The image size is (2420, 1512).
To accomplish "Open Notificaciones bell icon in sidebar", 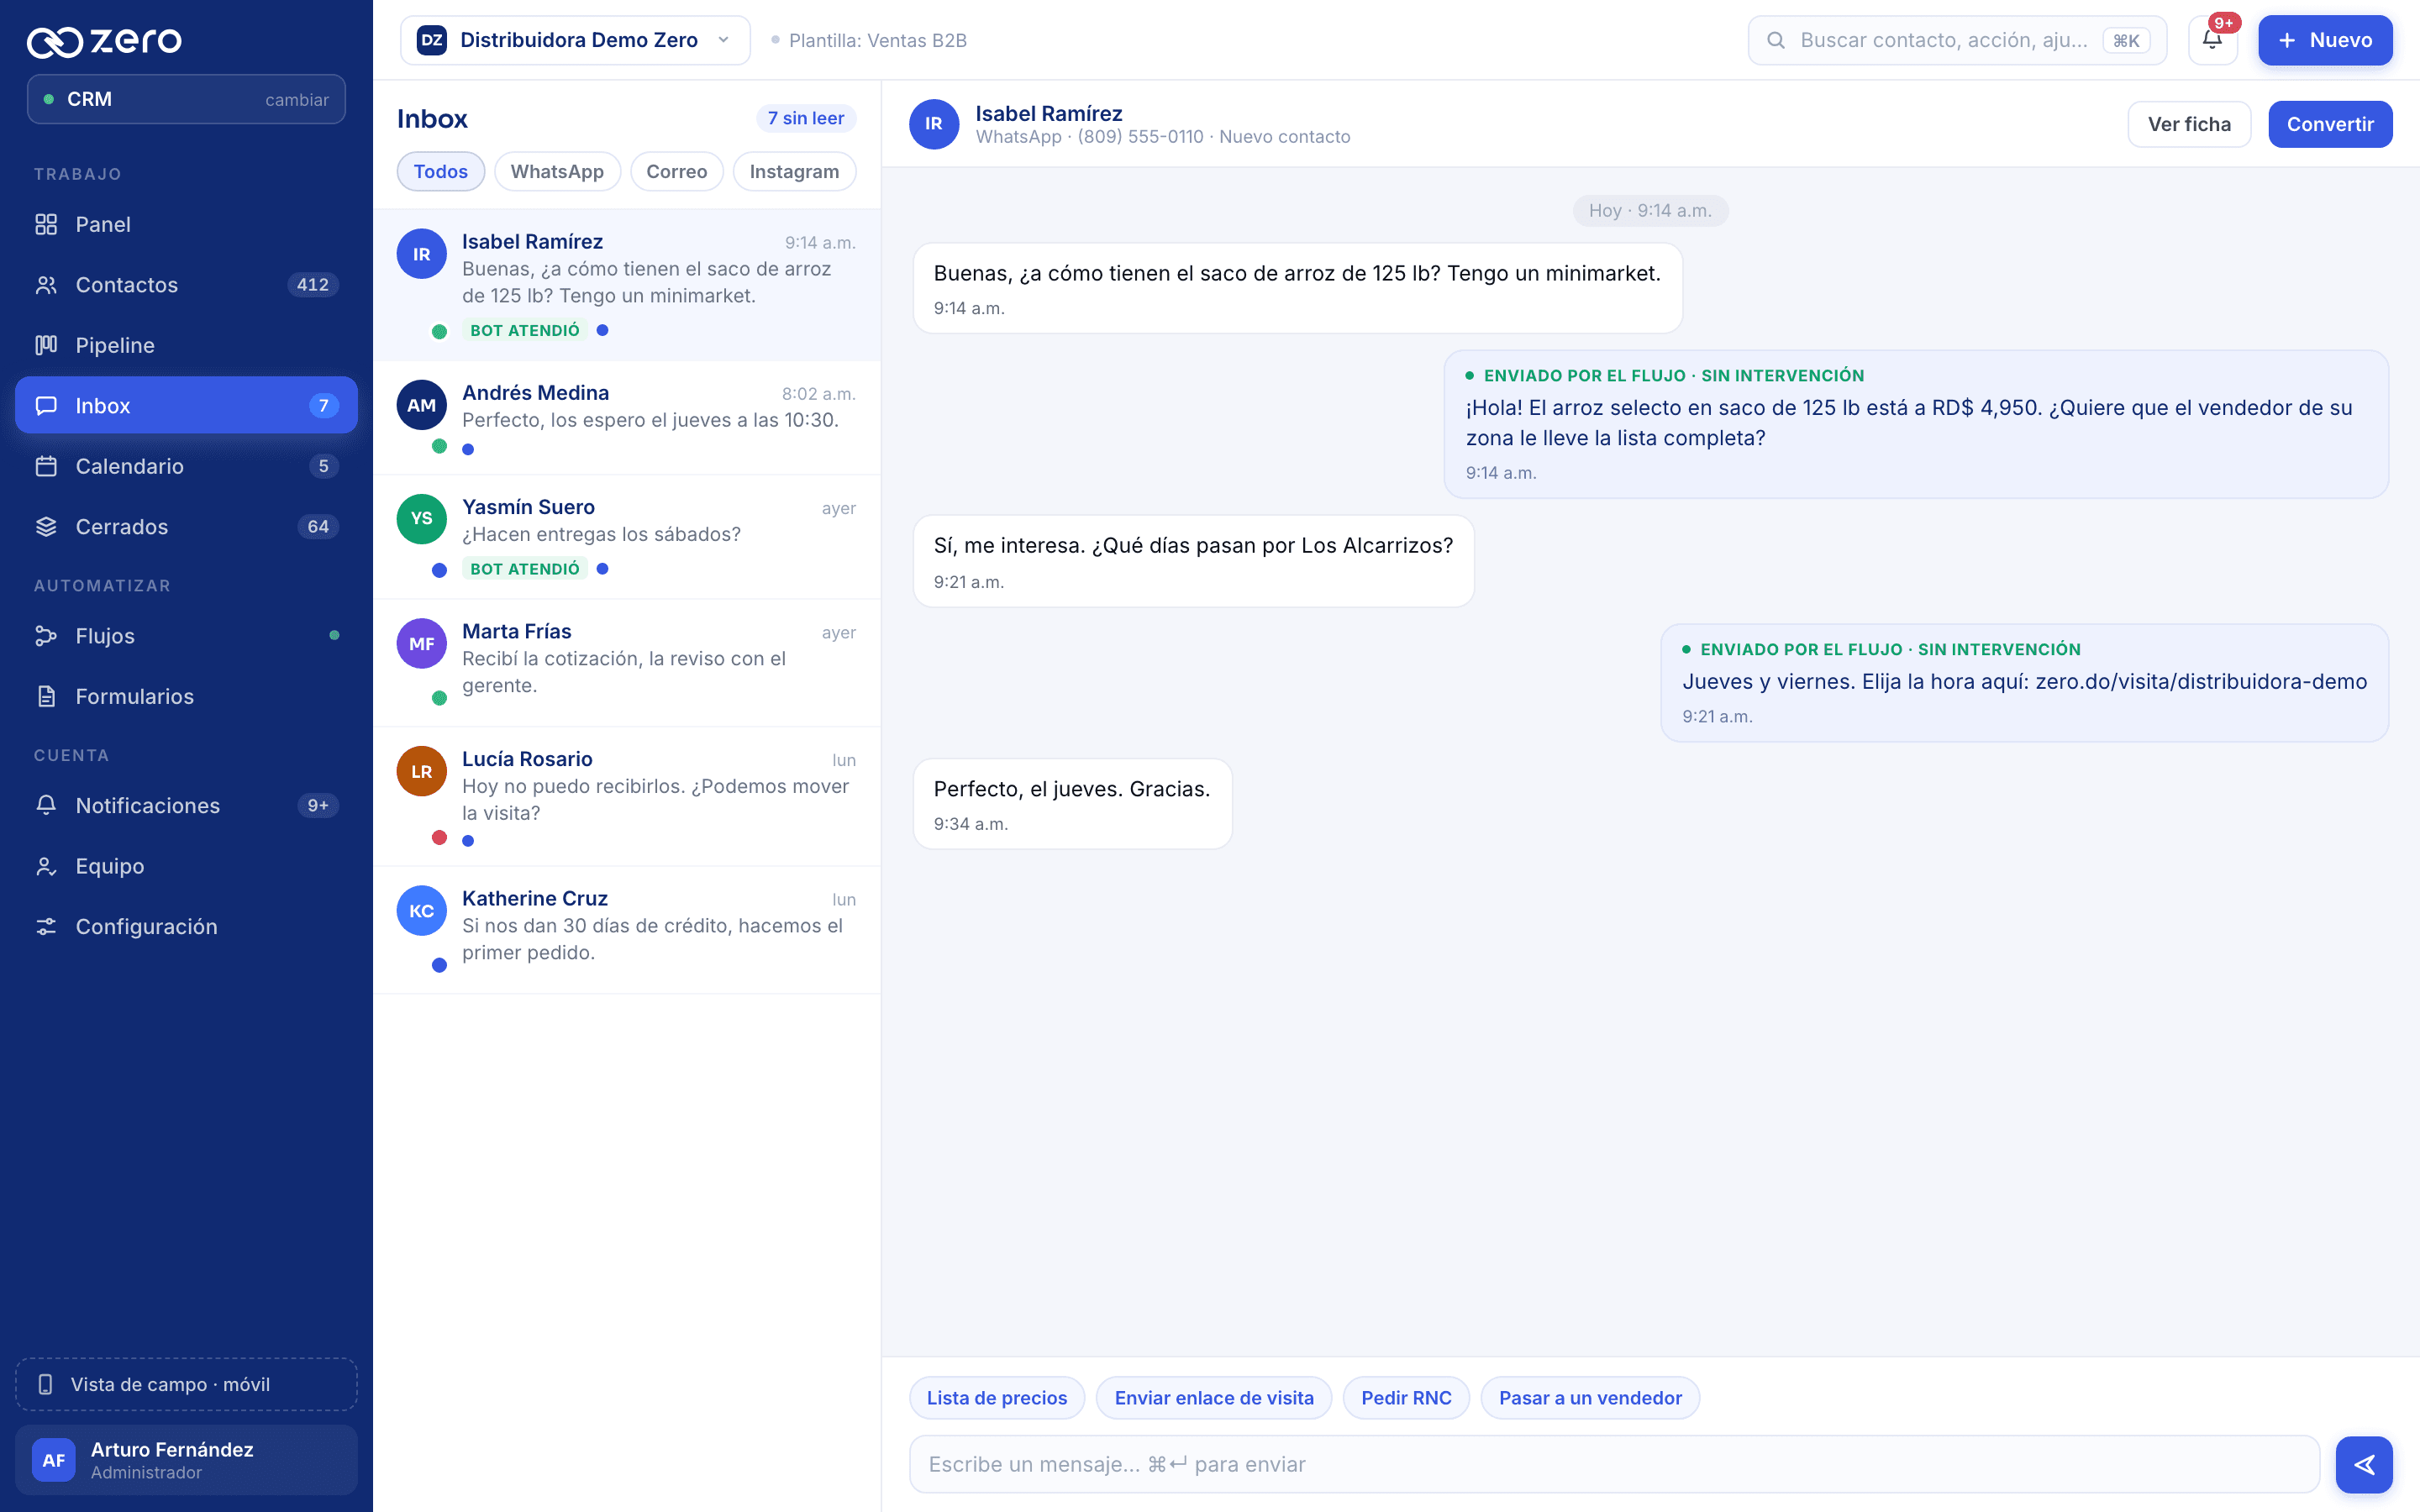I will pos(46,805).
